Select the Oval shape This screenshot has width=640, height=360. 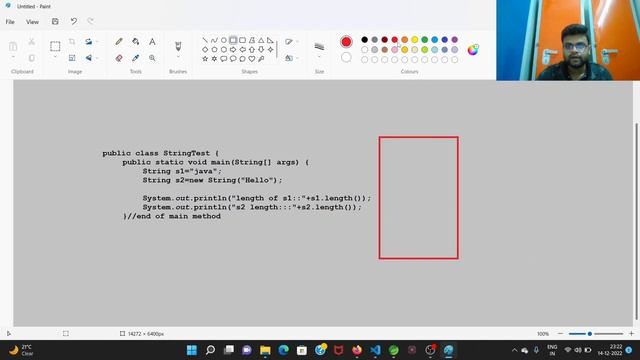click(x=224, y=40)
